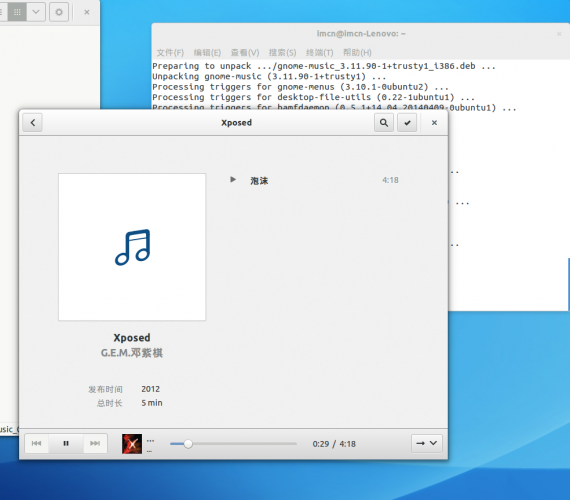This screenshot has height=500, width=570.
Task: Go back using the header arrow button
Action: (x=33, y=123)
